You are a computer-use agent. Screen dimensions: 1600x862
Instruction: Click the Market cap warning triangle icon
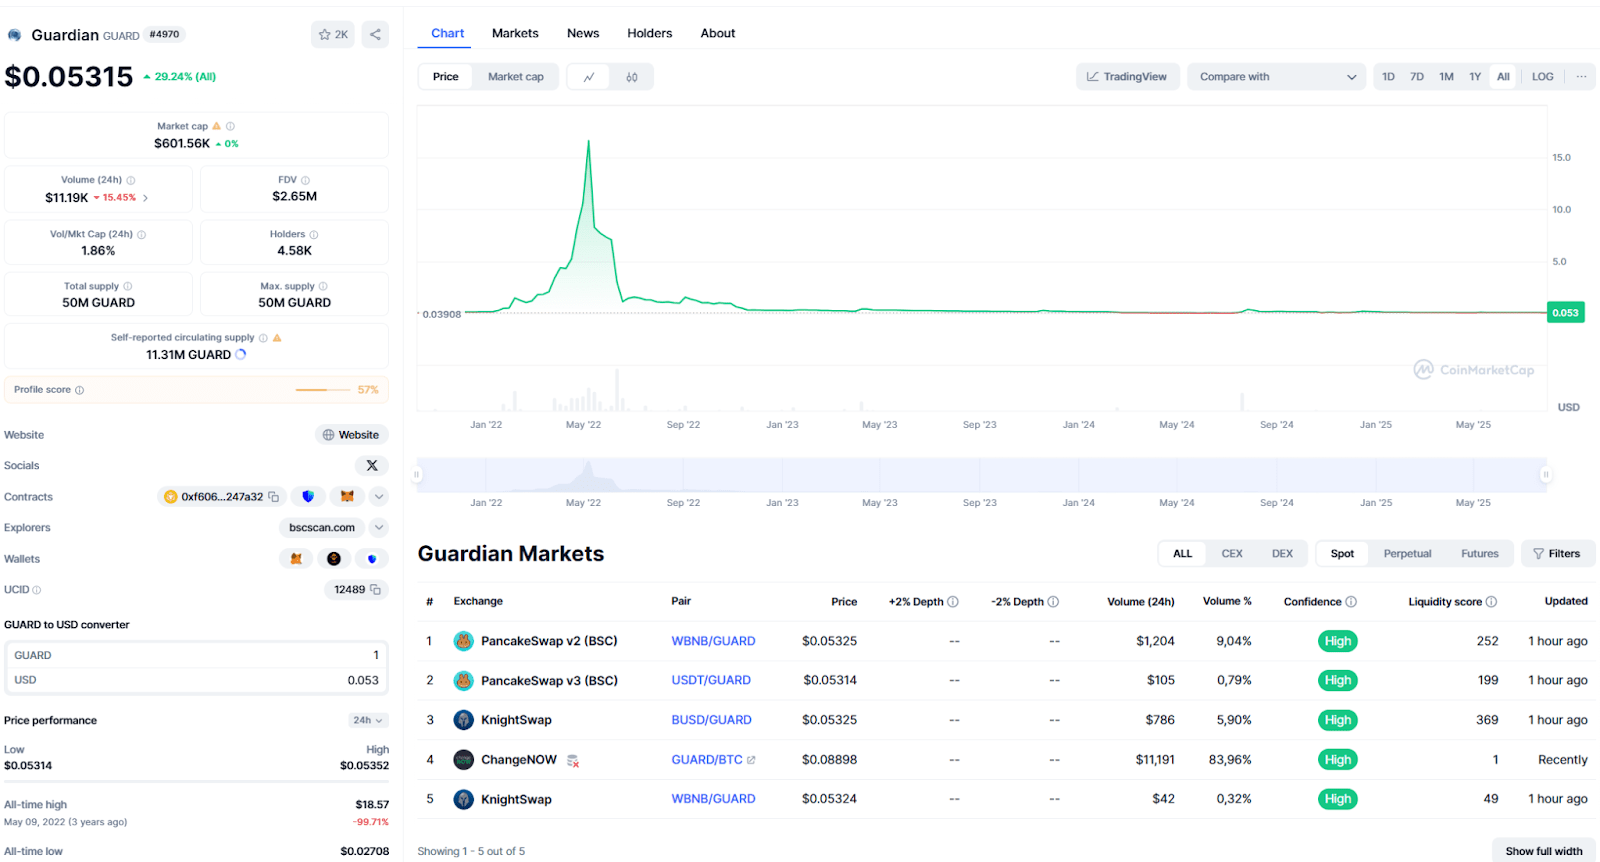pyautogui.click(x=216, y=126)
